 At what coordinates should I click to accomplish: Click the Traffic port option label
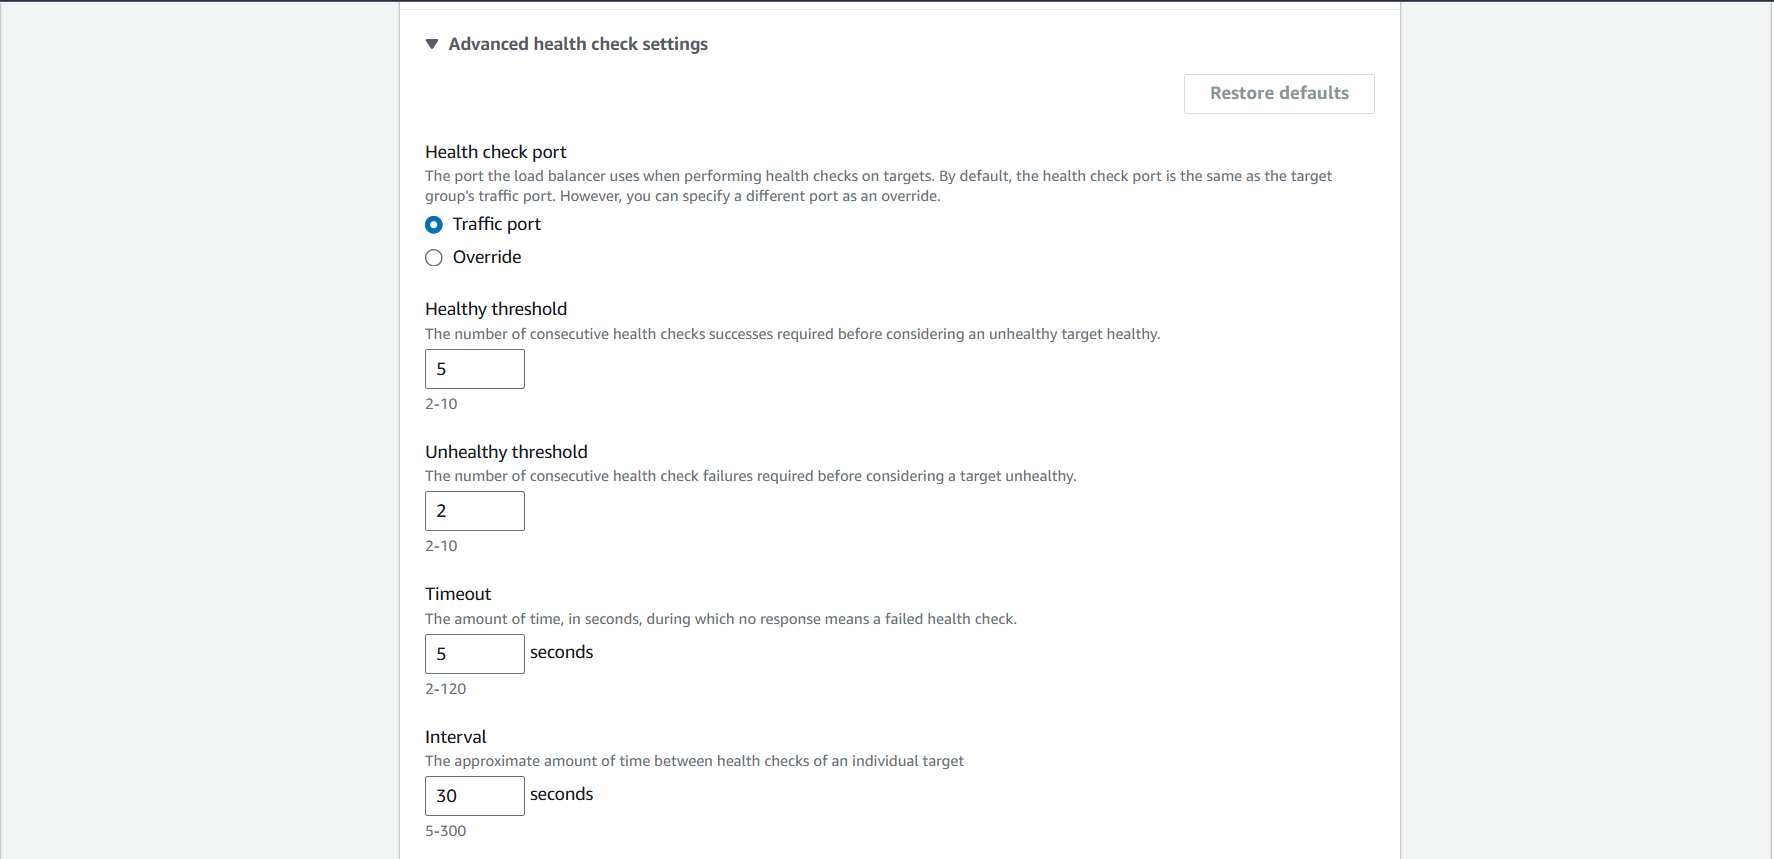coord(496,225)
